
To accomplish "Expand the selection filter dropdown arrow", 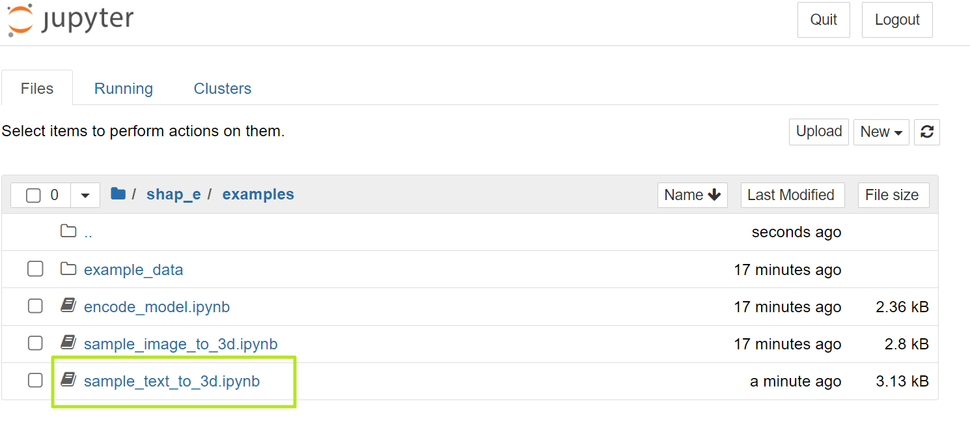I will point(84,195).
